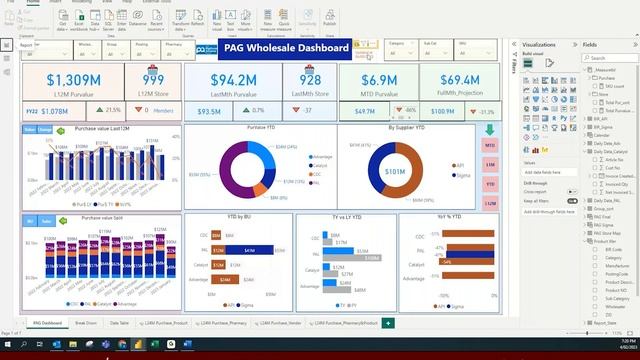This screenshot has height=360, width=640.
Task: Add a new report page
Action: tap(388, 323)
